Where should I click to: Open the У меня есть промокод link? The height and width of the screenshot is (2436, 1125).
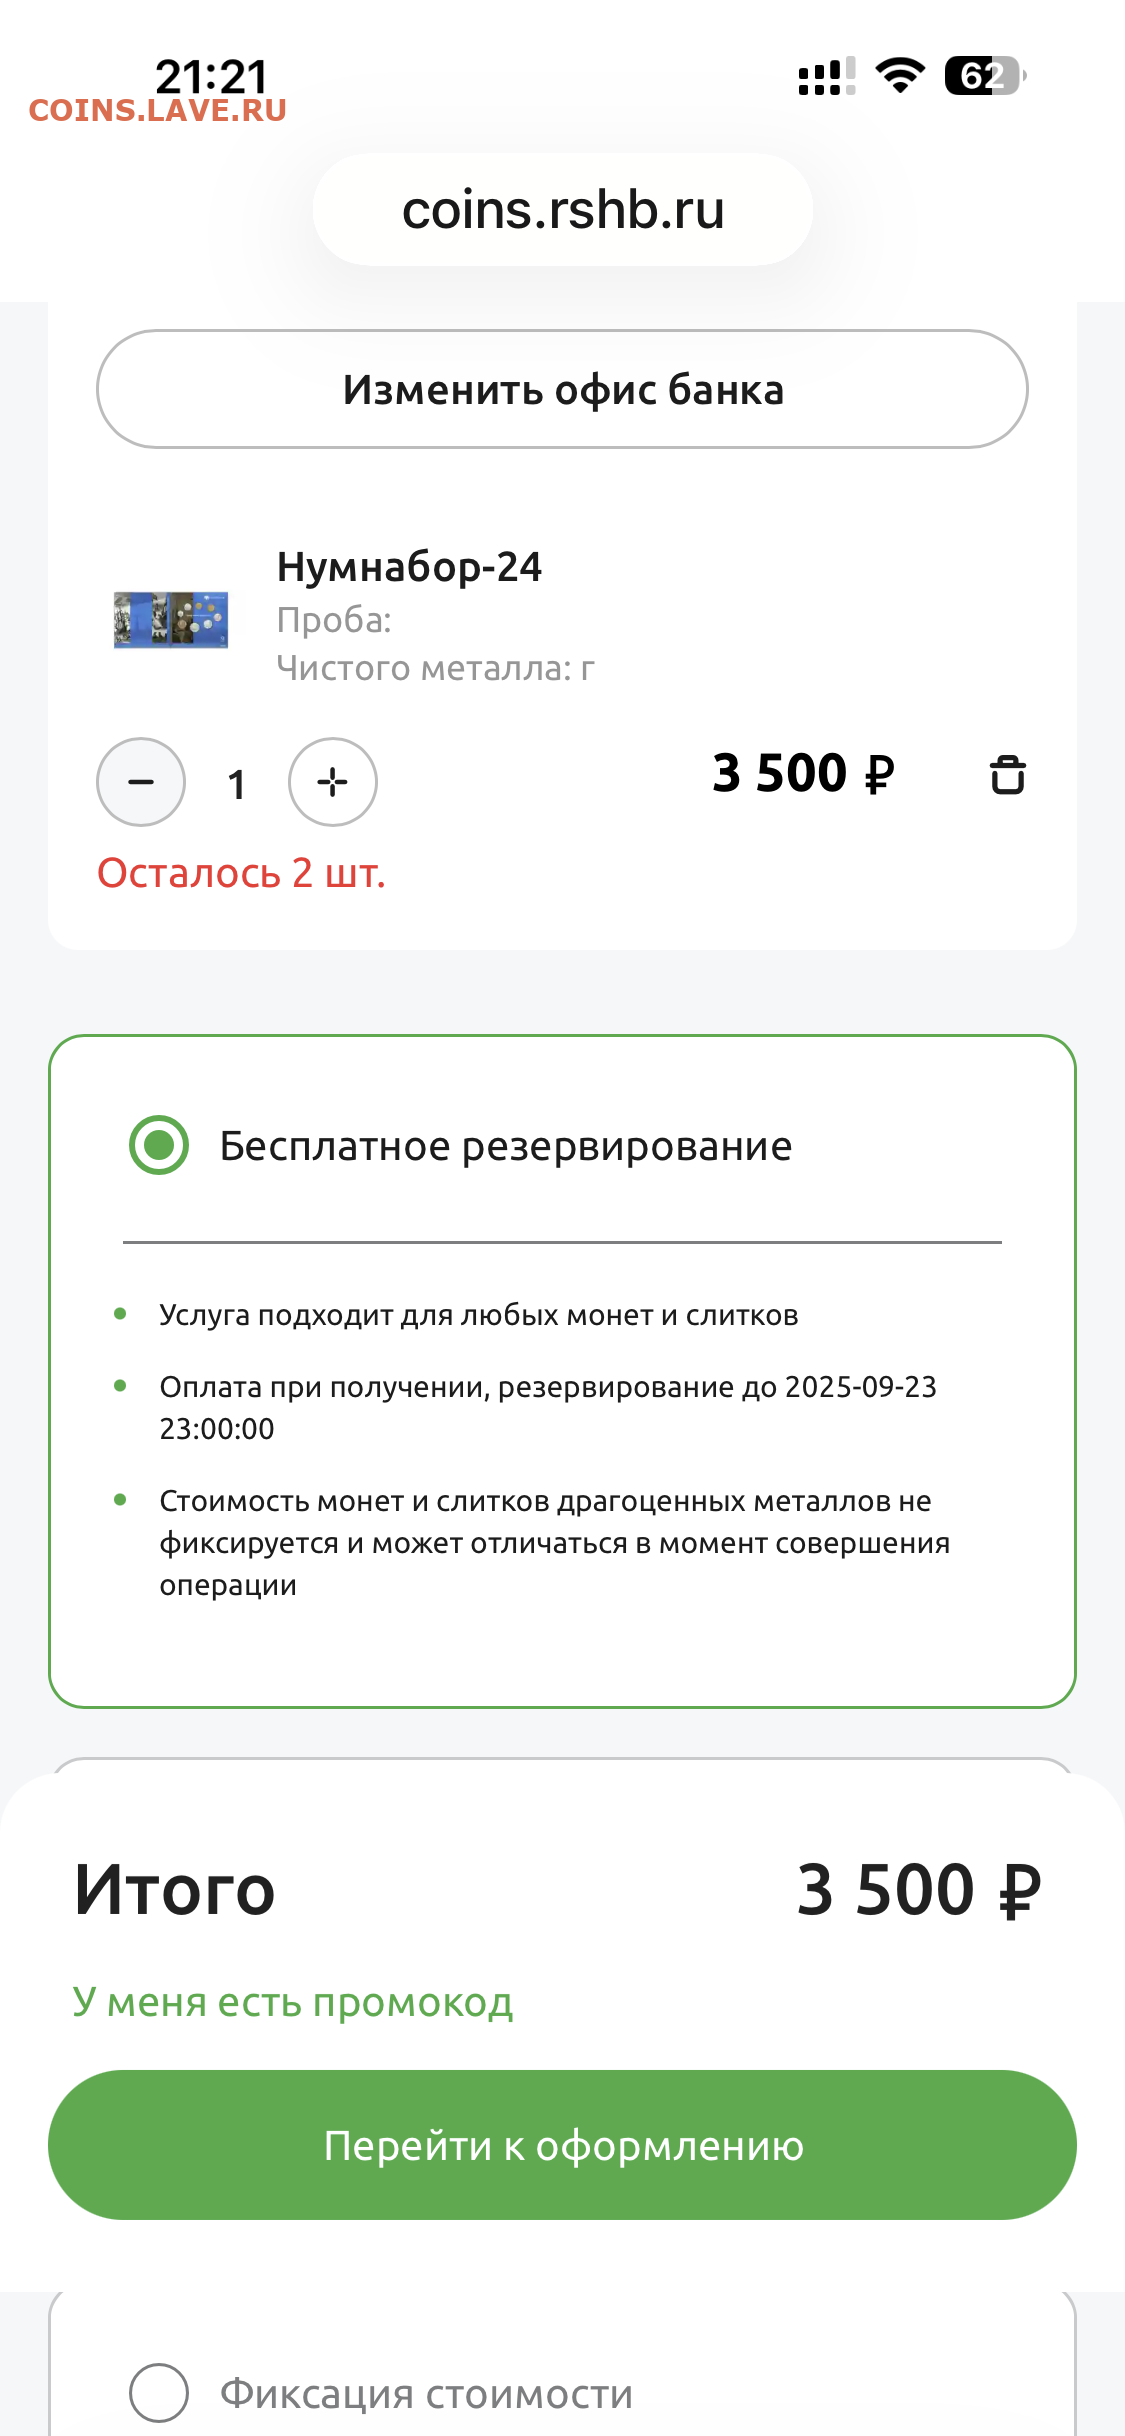point(293,2002)
